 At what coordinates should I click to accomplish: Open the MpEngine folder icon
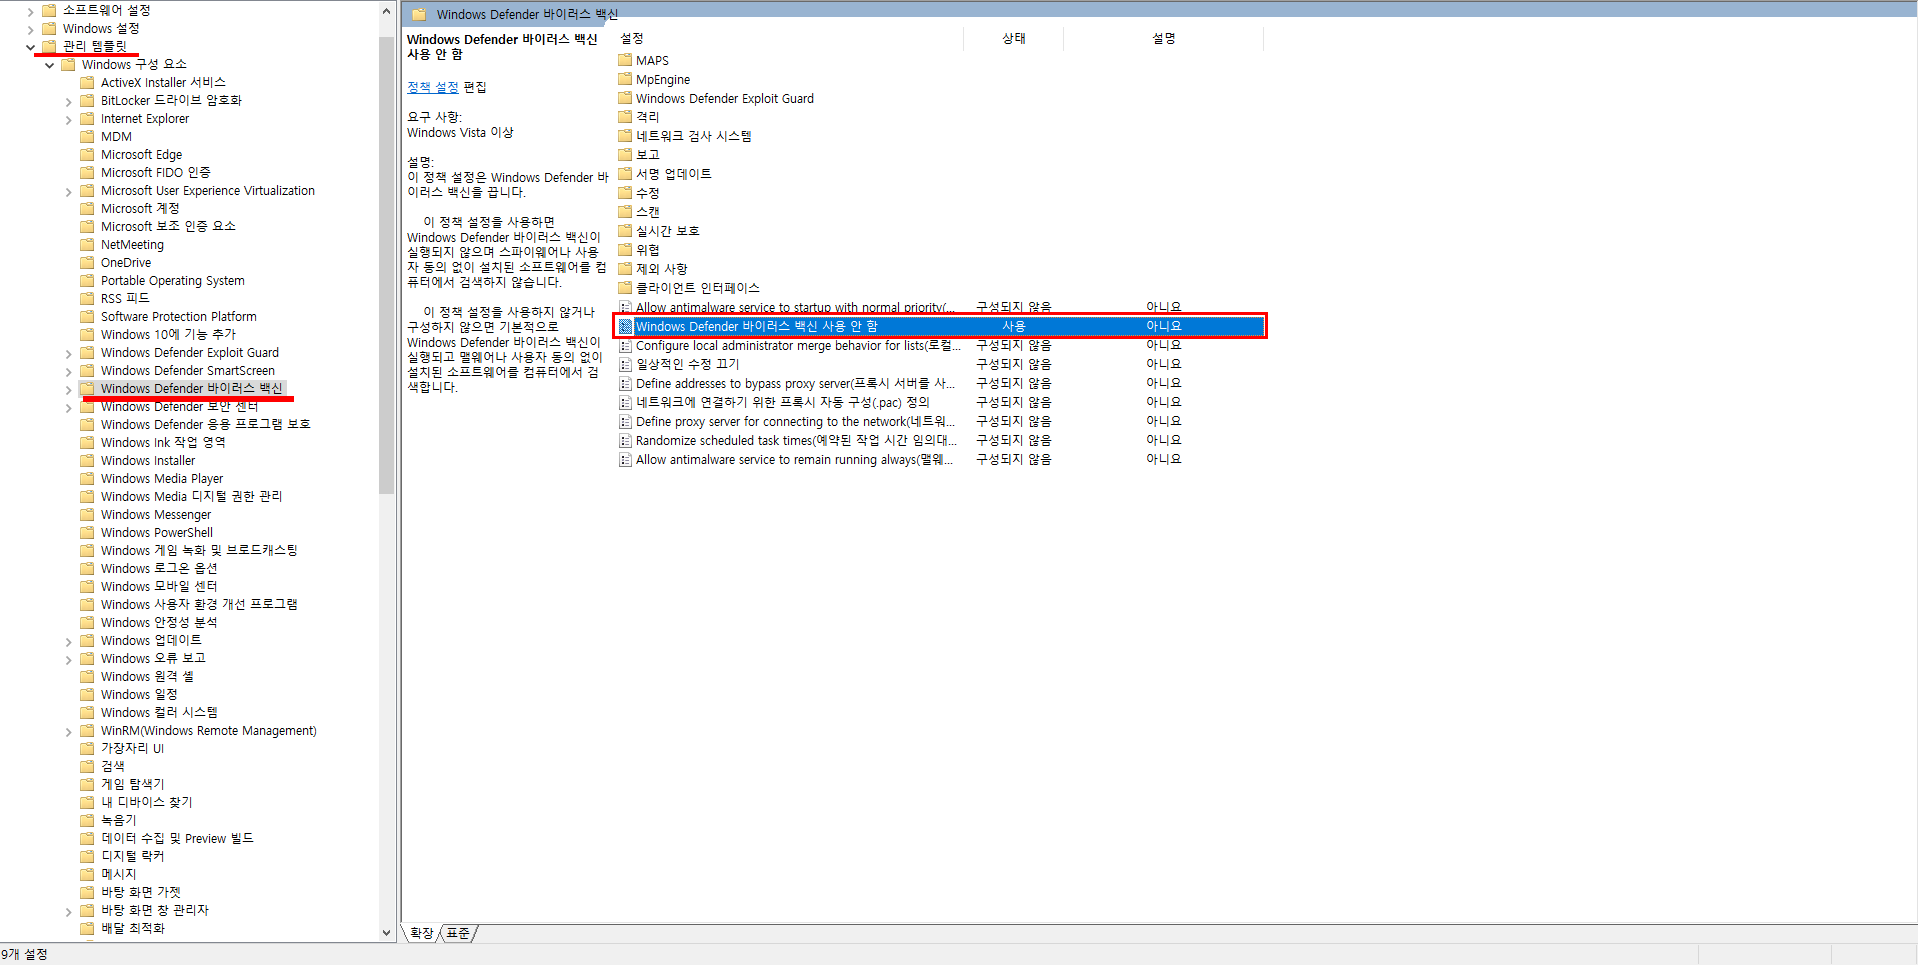pyautogui.click(x=625, y=79)
